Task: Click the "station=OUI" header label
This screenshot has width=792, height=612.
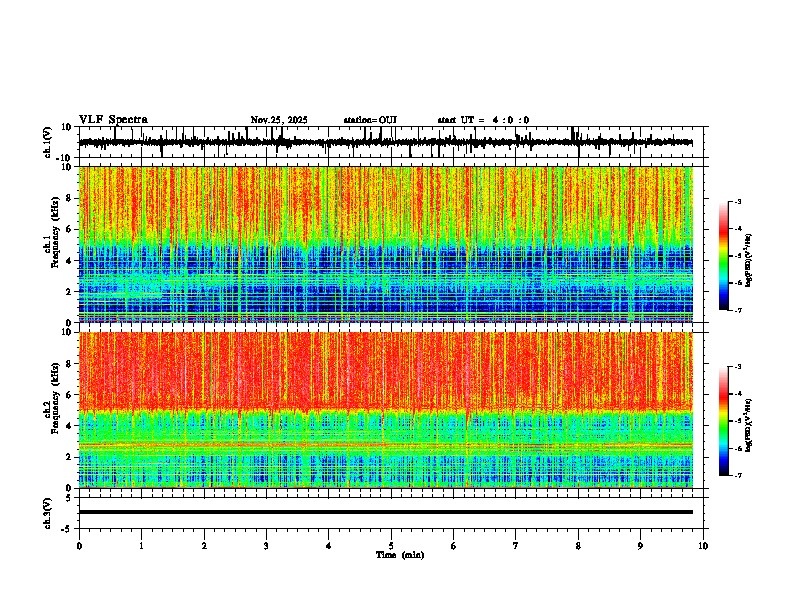Action: click(370, 120)
